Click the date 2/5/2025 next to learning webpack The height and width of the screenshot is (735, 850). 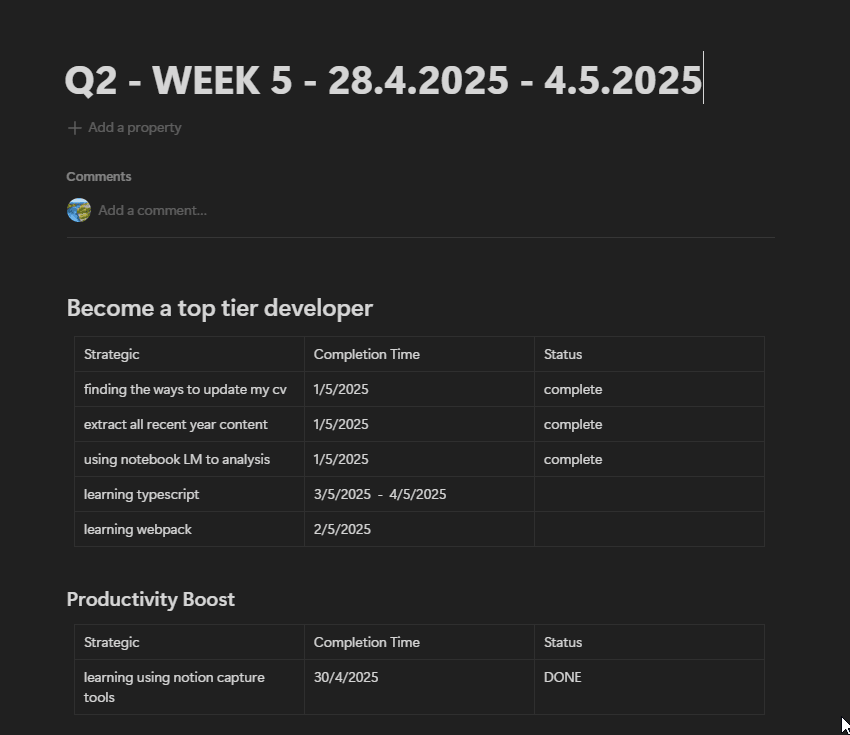click(x=342, y=529)
